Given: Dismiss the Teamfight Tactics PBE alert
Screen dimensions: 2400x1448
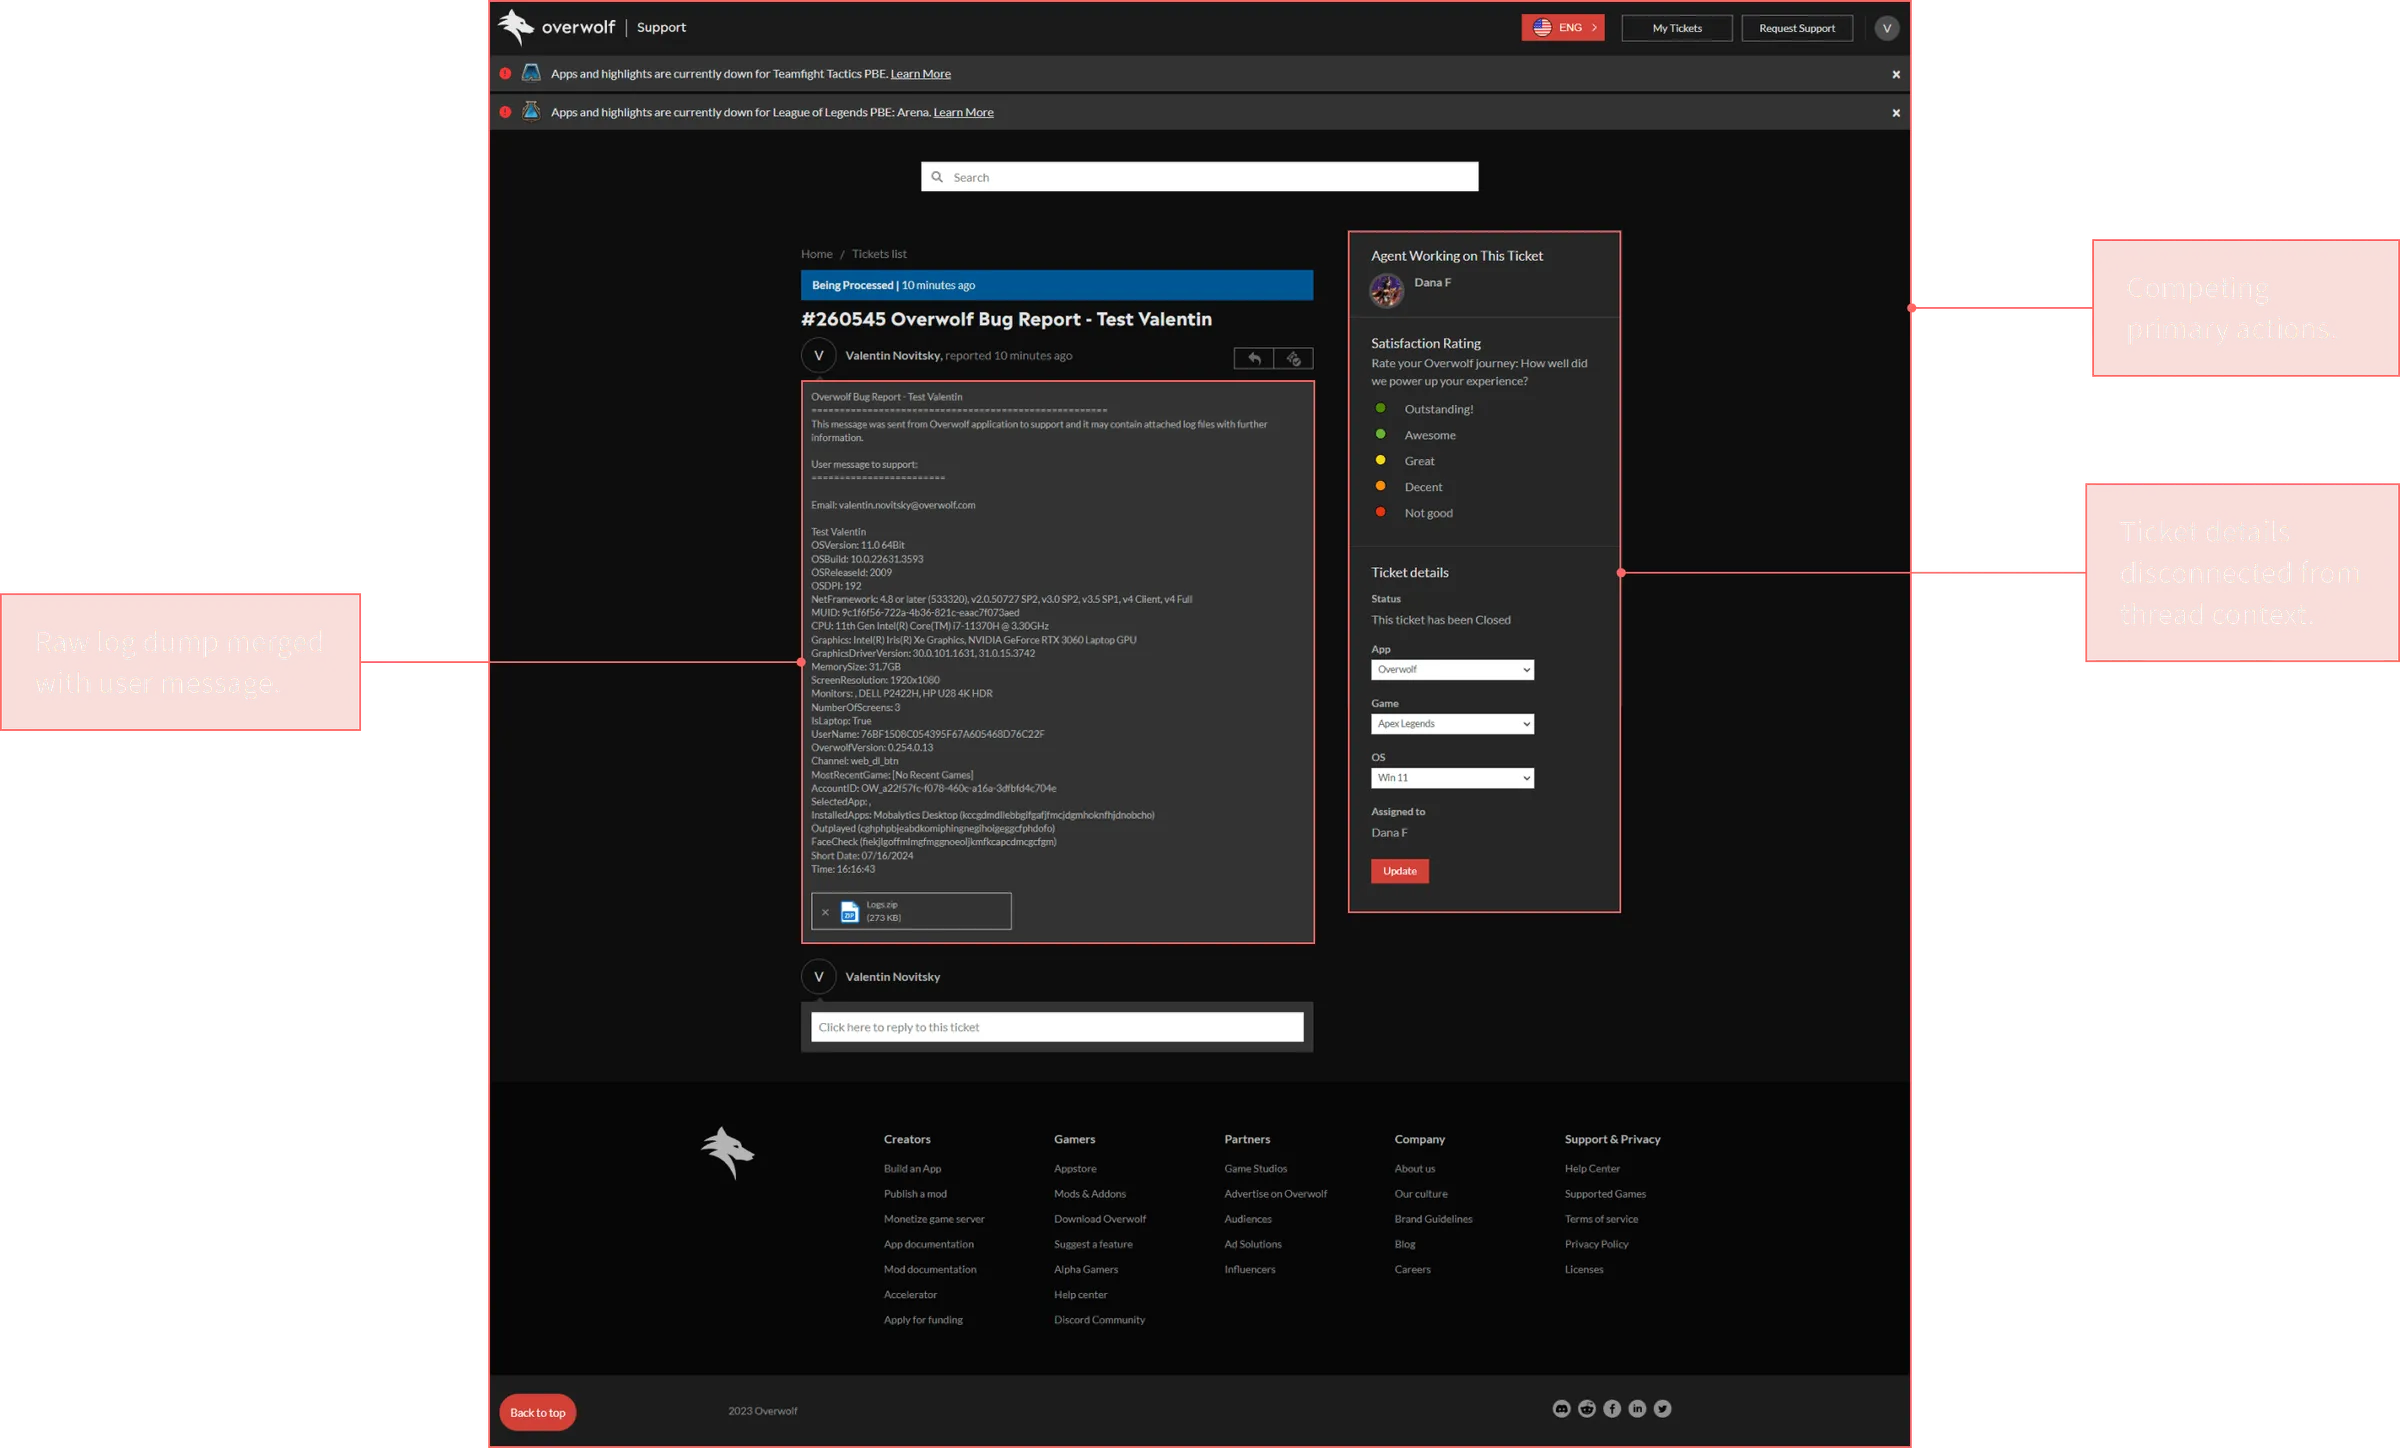Looking at the screenshot, I should 1895,74.
